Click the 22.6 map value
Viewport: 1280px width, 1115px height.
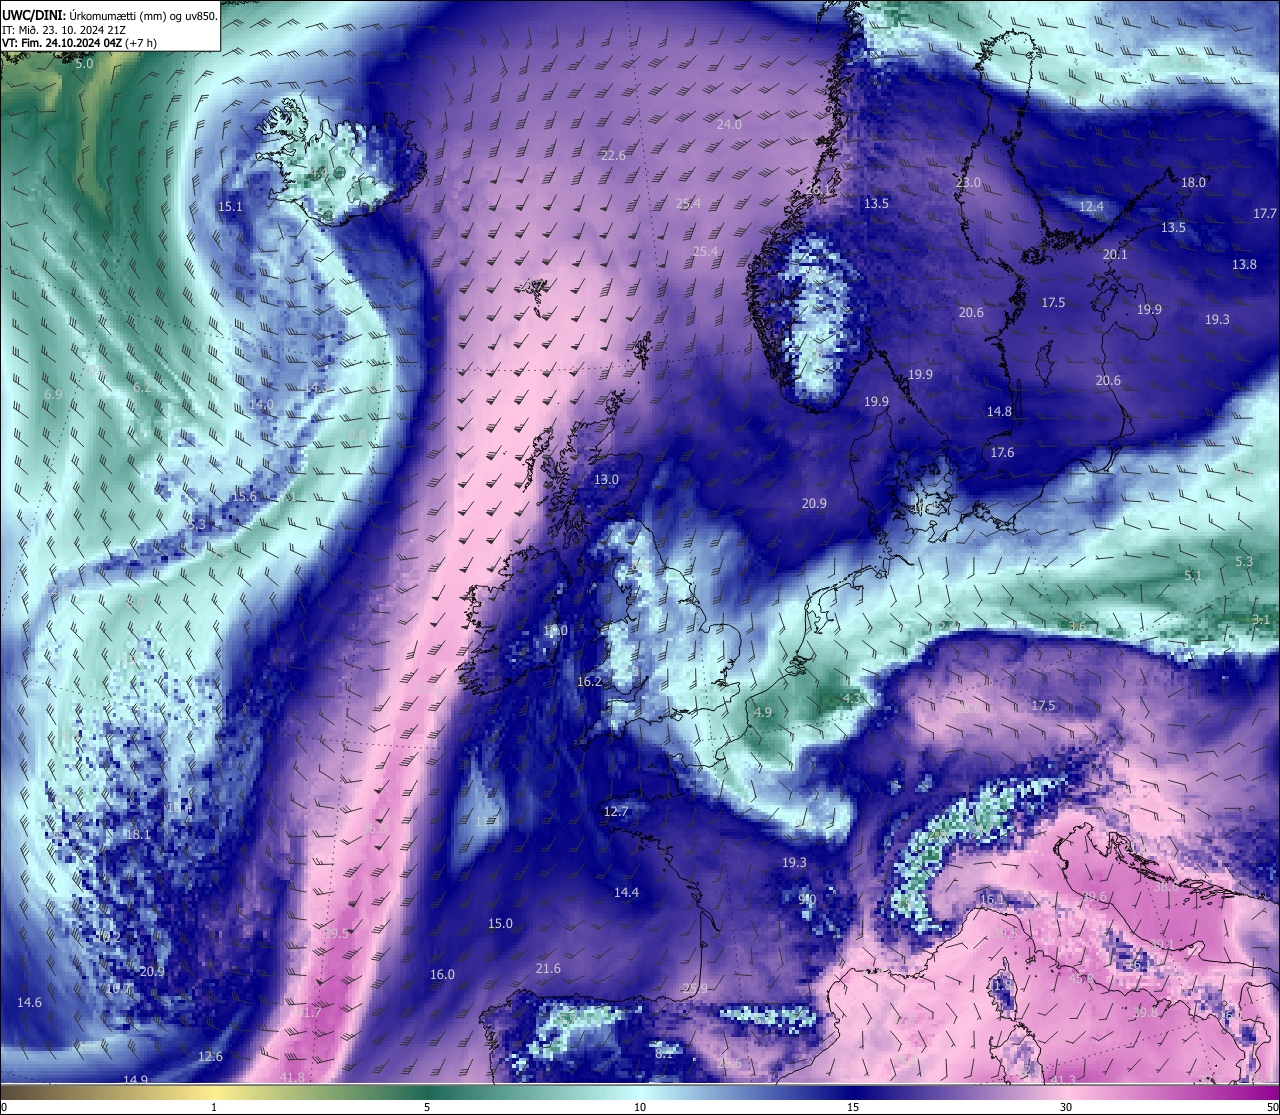613,155
